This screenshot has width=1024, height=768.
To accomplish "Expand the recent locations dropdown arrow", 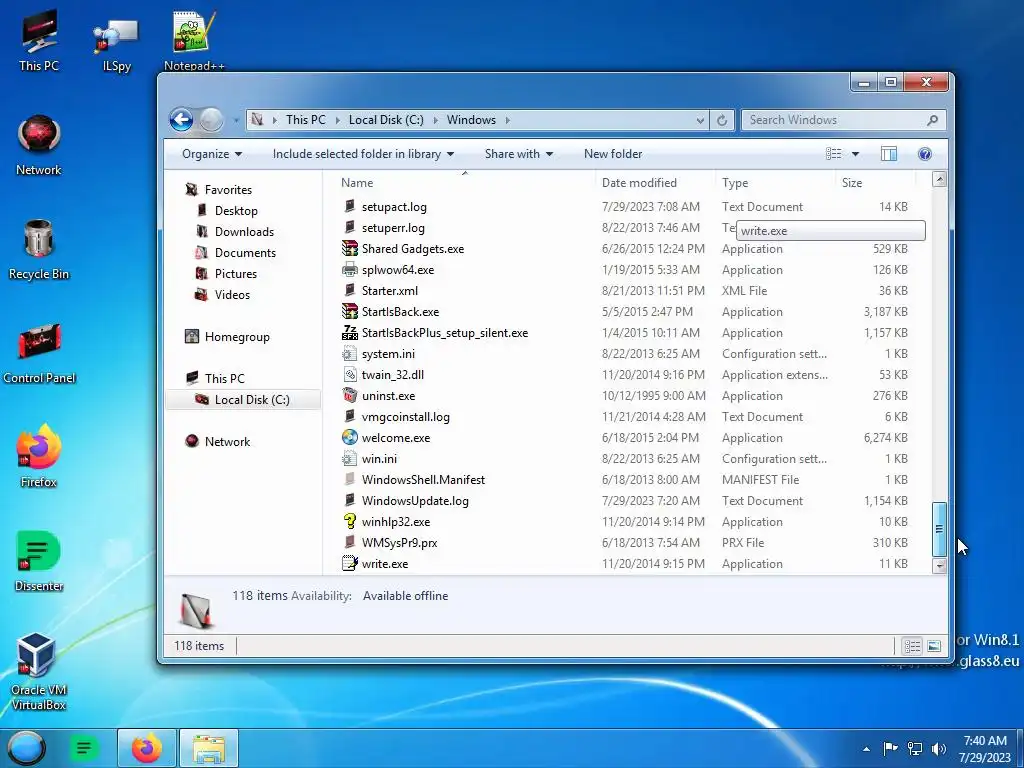I will tap(236, 120).
